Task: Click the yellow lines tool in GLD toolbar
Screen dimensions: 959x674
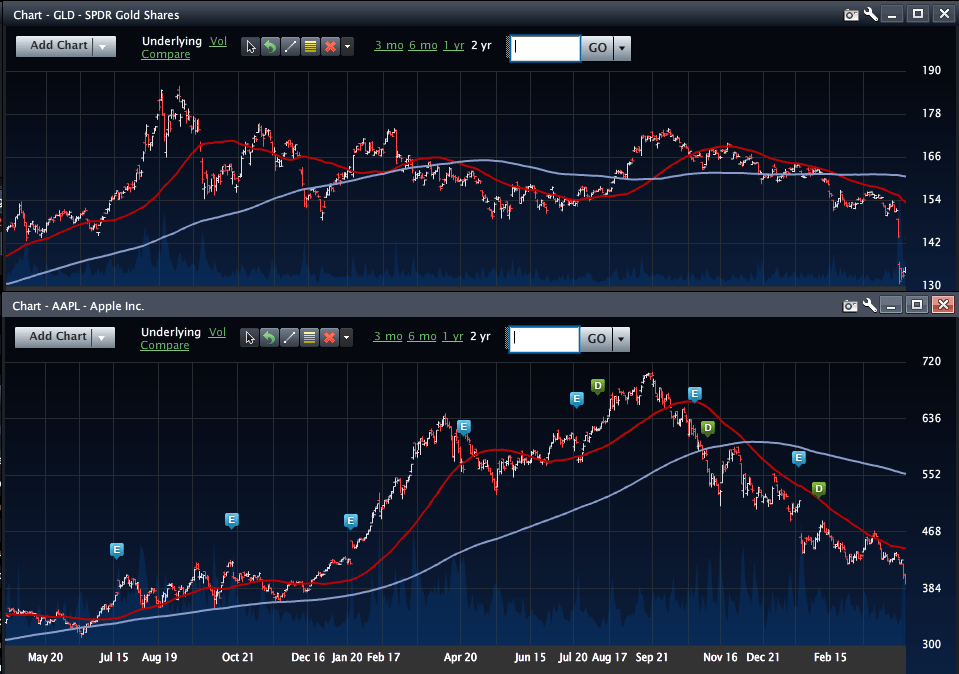Action: click(x=310, y=47)
